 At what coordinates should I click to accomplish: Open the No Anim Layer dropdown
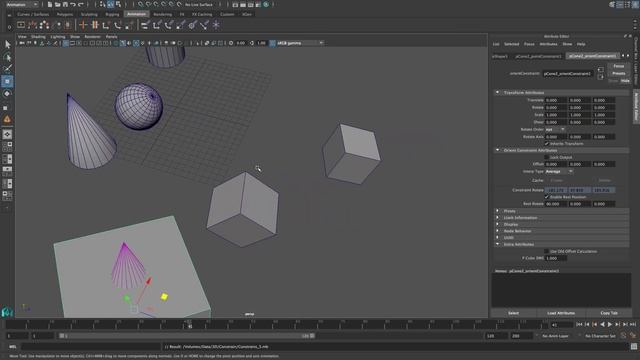pos(557,336)
